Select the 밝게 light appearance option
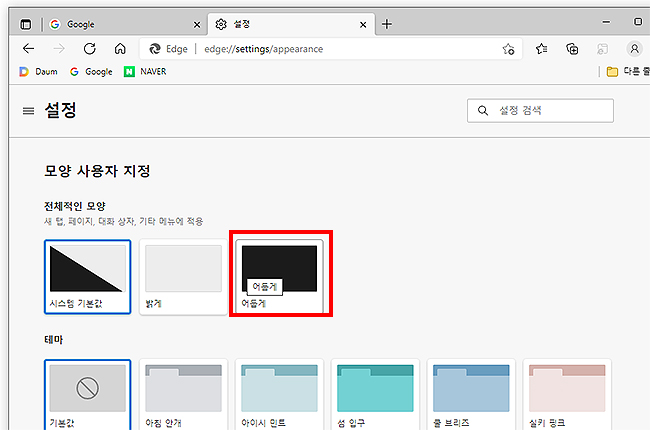 pos(183,277)
